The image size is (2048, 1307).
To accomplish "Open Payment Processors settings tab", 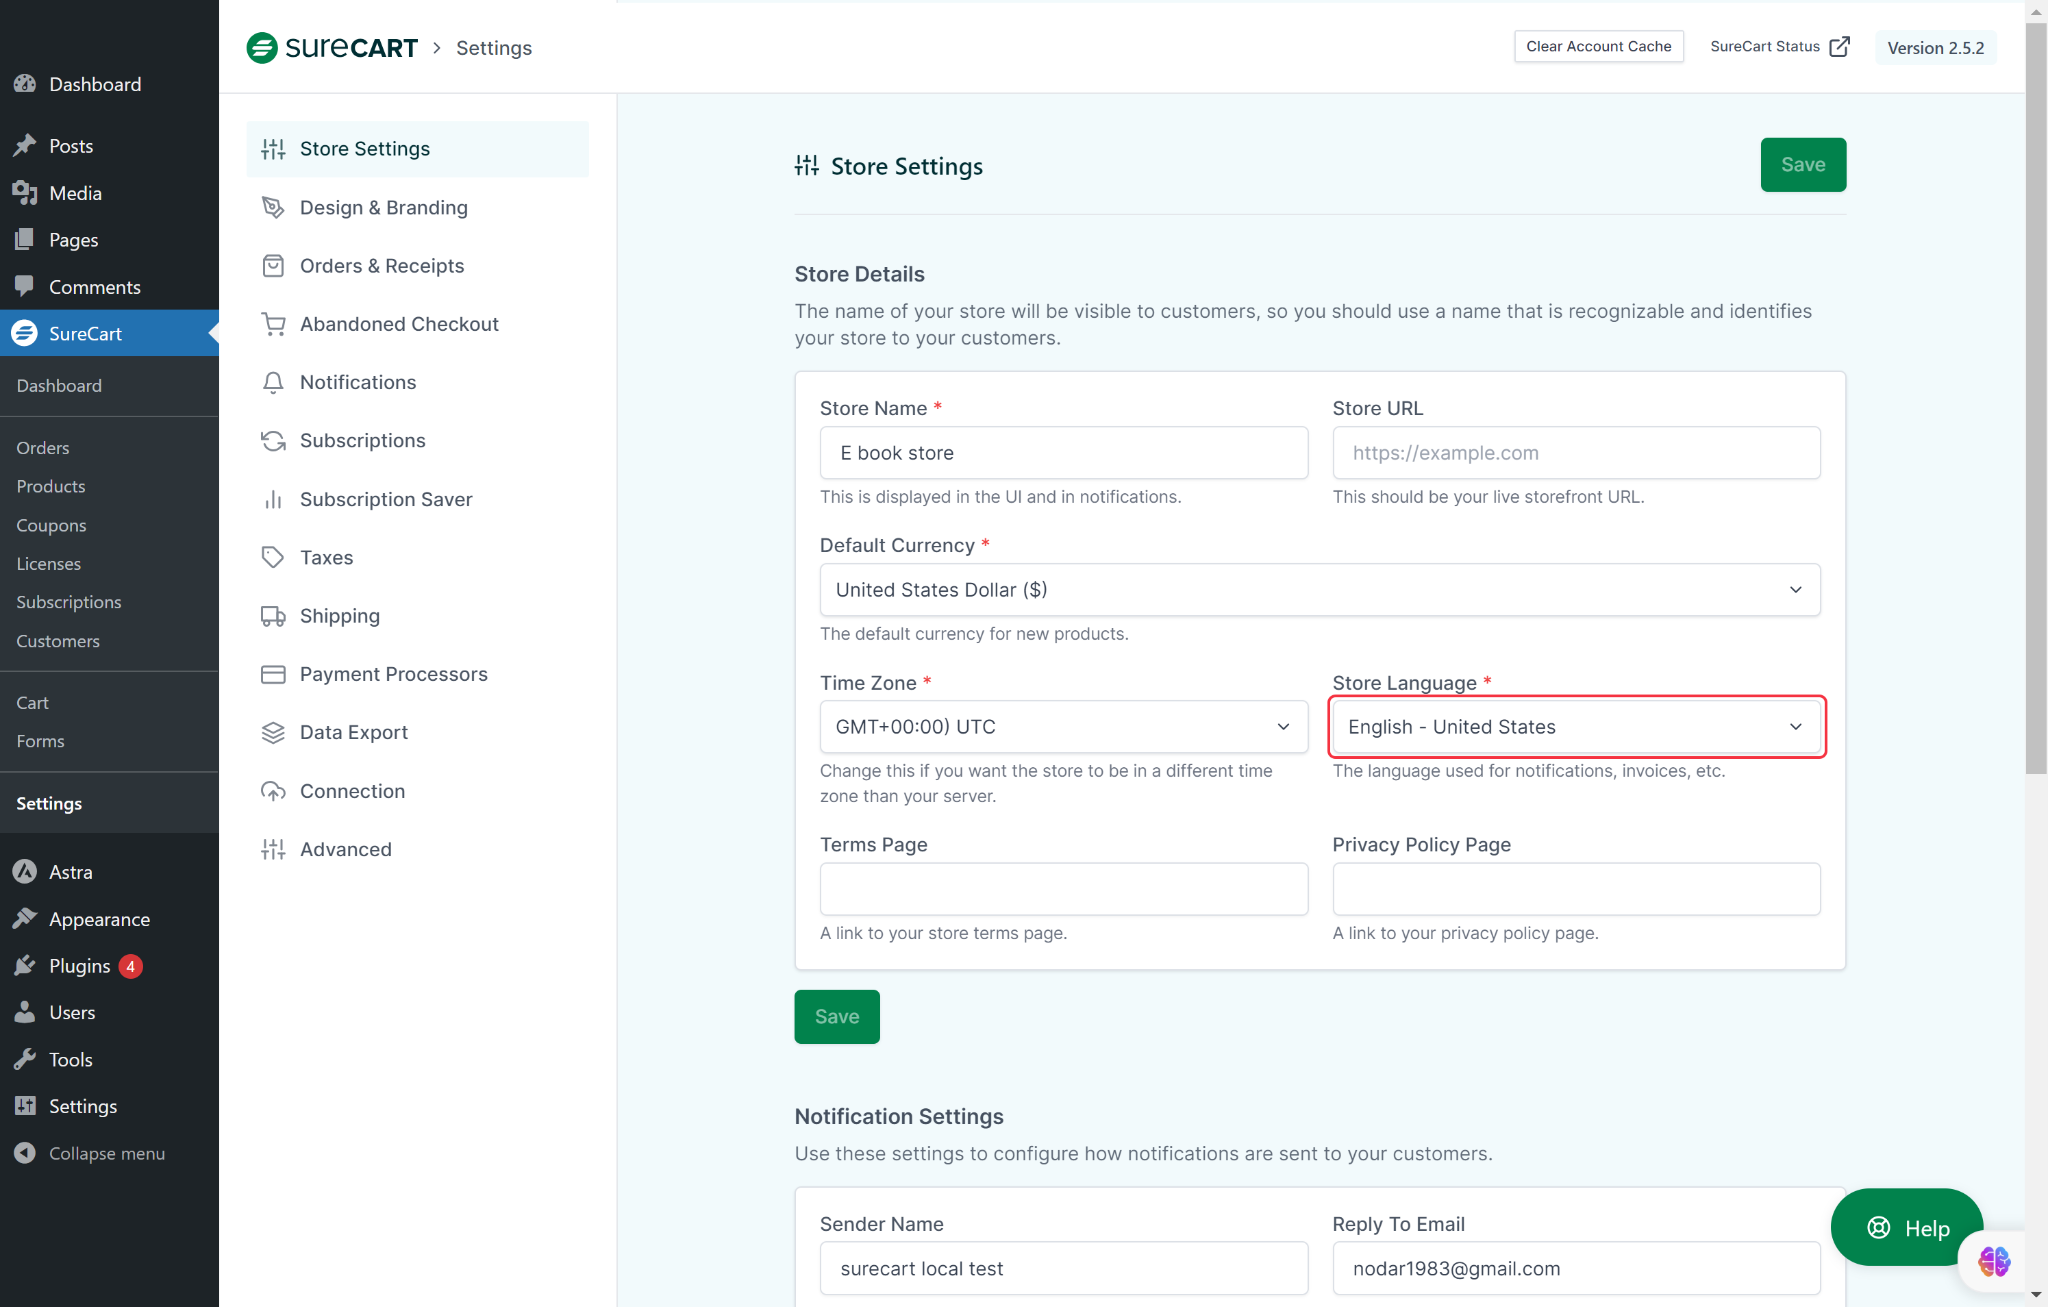I will pos(393,674).
